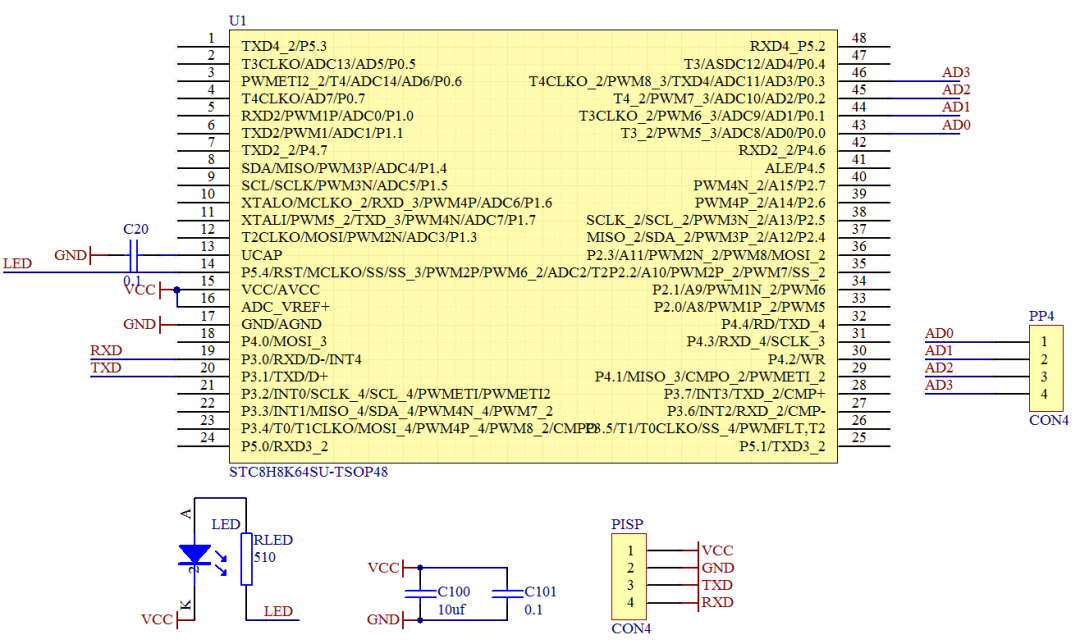Click the LED net label below RLED resistor

click(278, 612)
